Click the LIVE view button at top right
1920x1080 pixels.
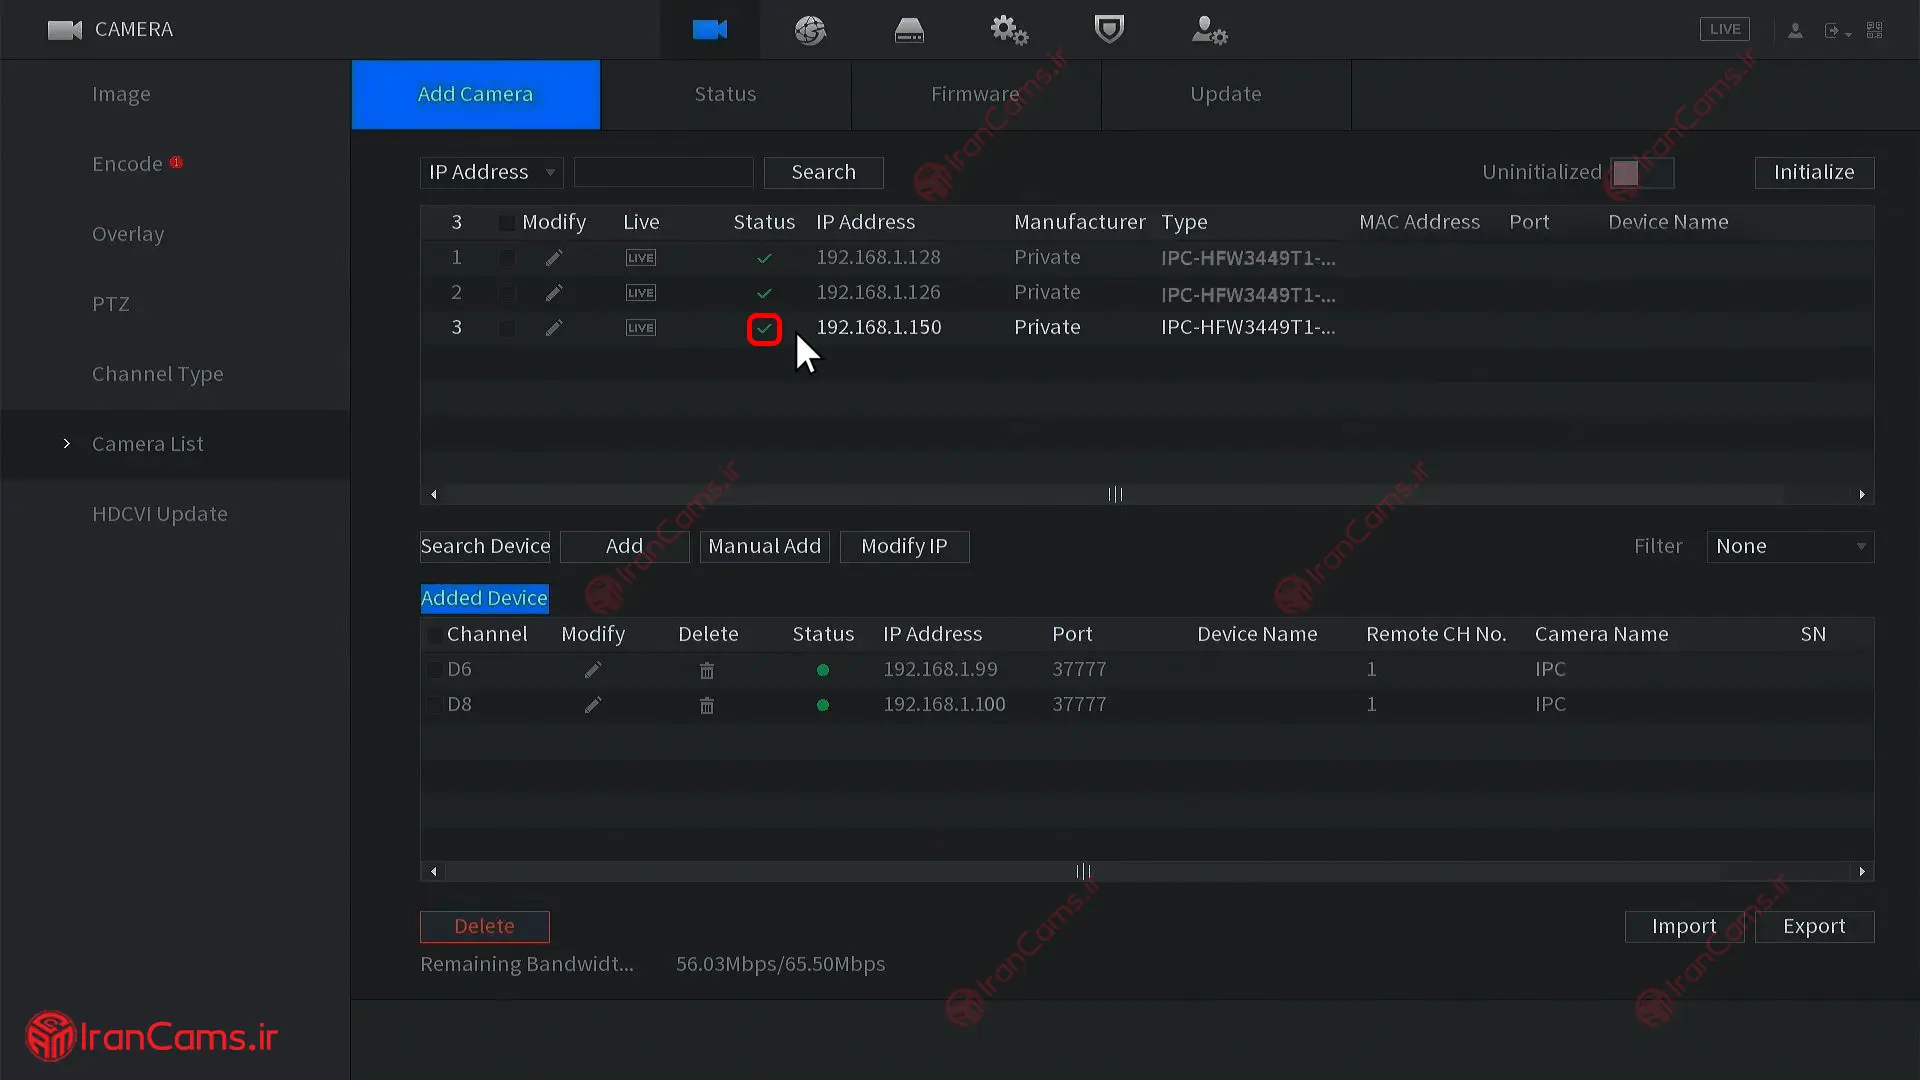click(1725, 29)
